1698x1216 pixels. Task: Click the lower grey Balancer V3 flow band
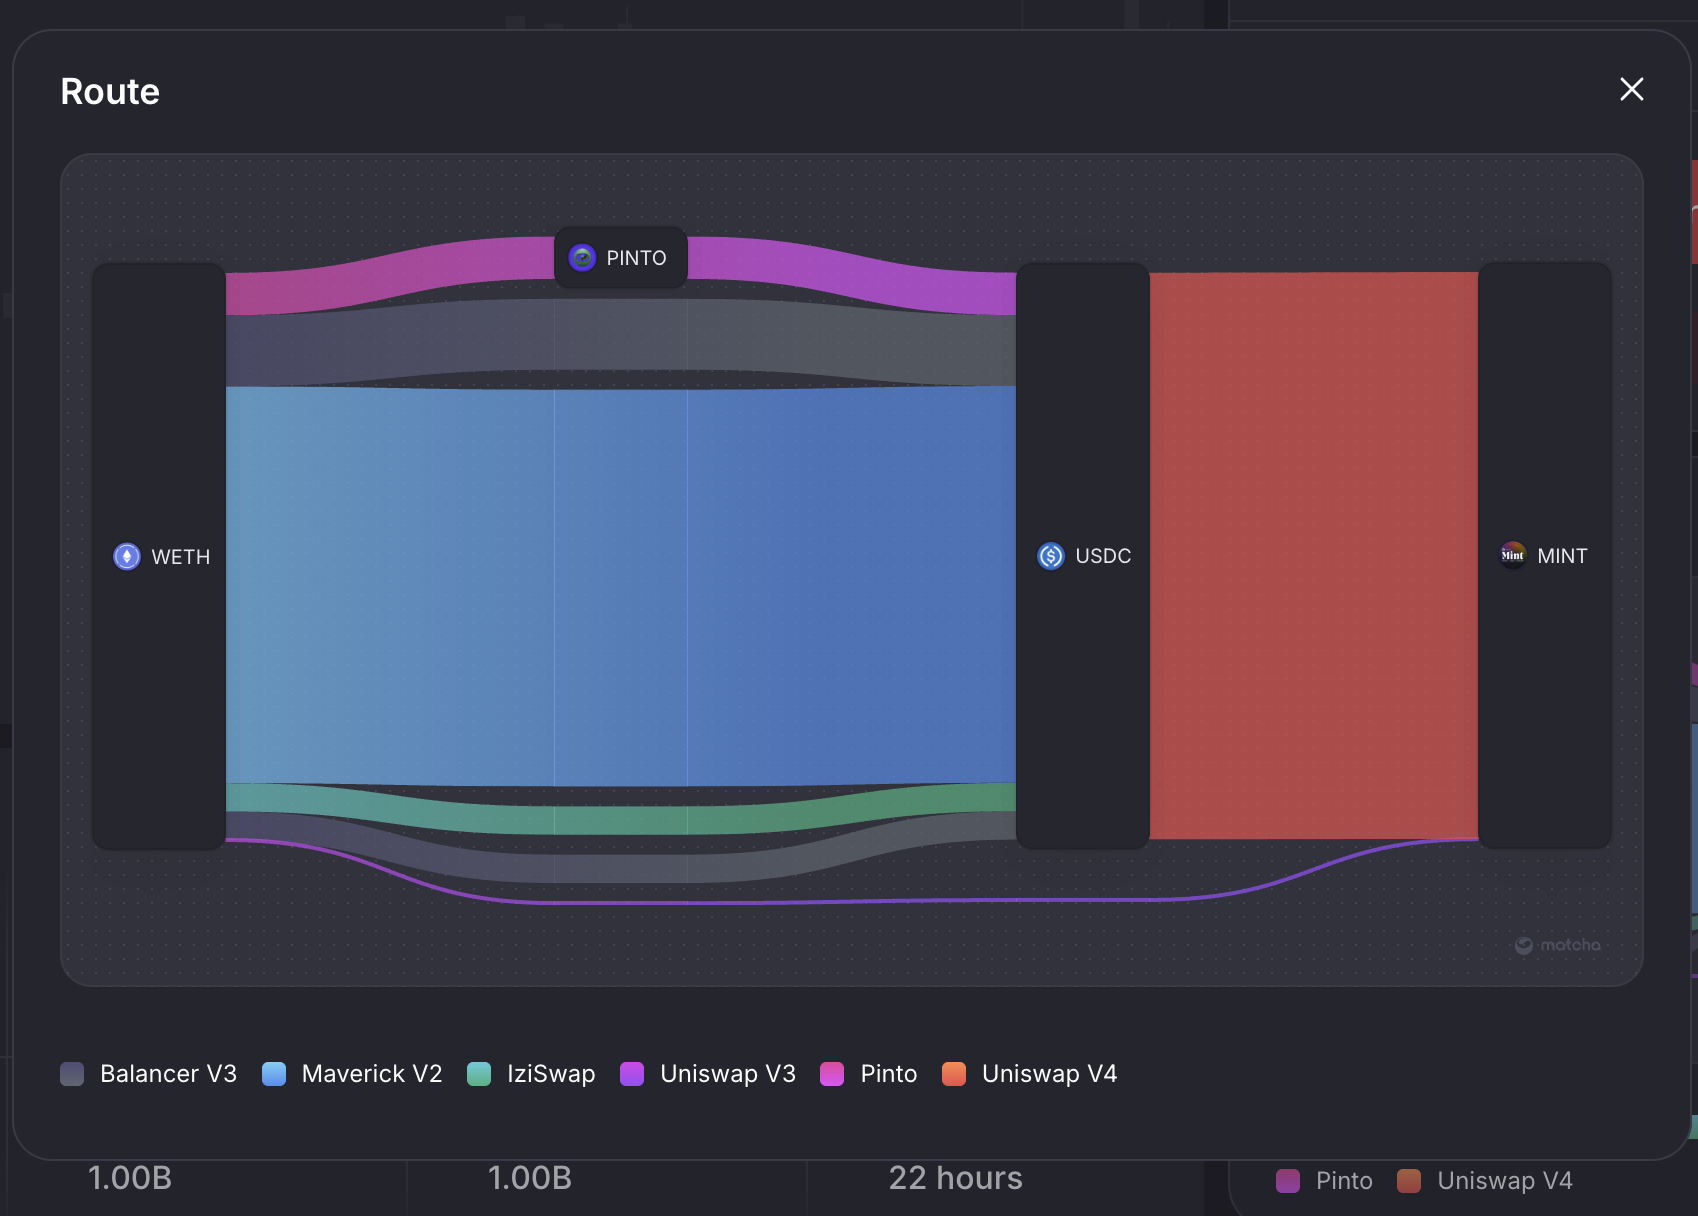coord(620,868)
